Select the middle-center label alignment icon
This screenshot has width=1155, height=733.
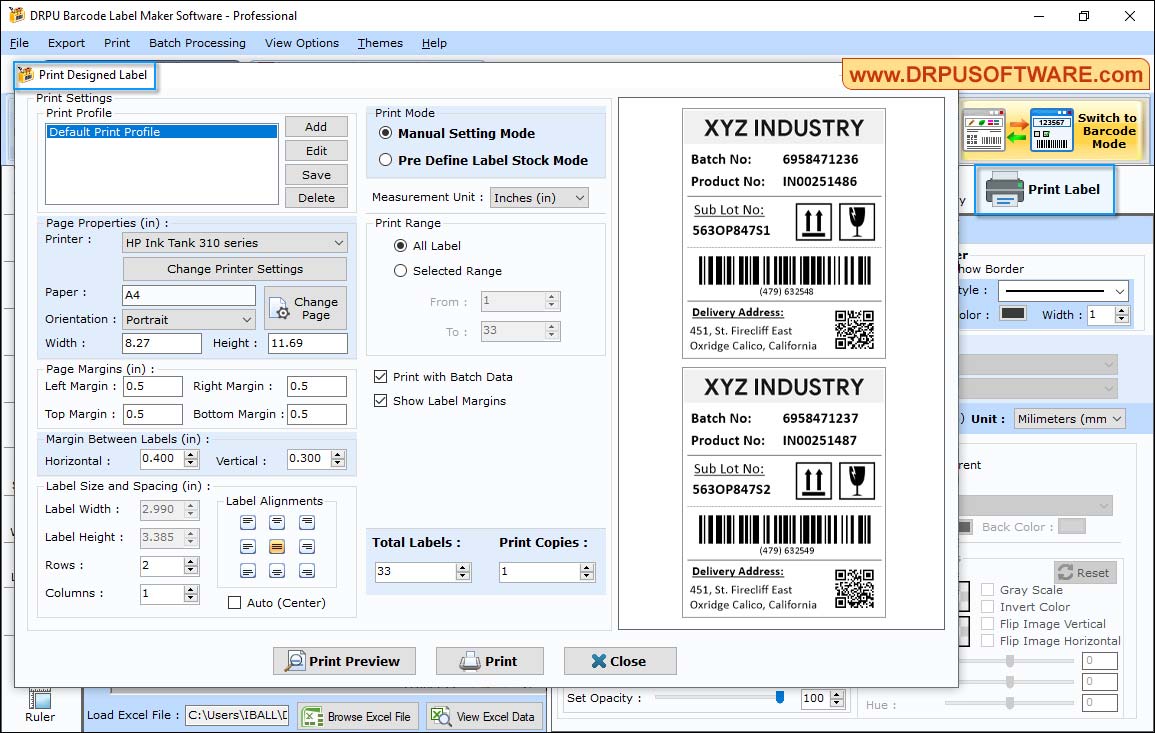click(277, 547)
